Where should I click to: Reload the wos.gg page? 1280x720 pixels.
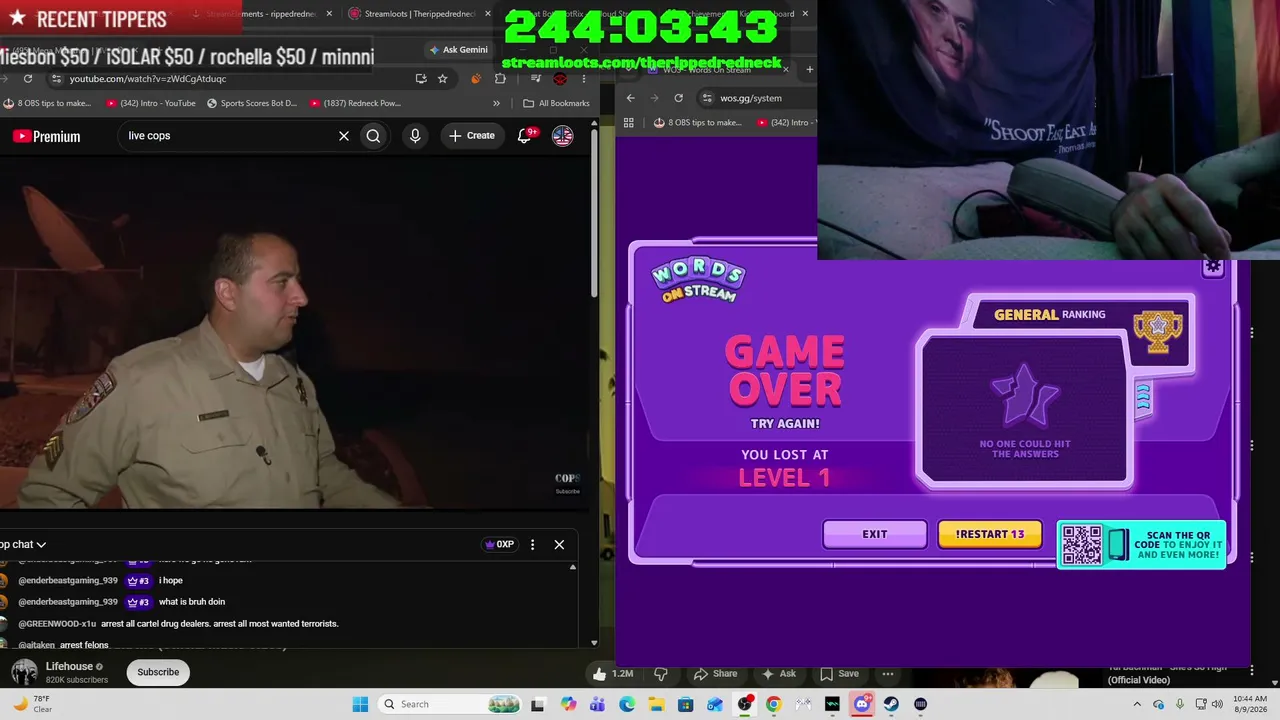click(679, 98)
